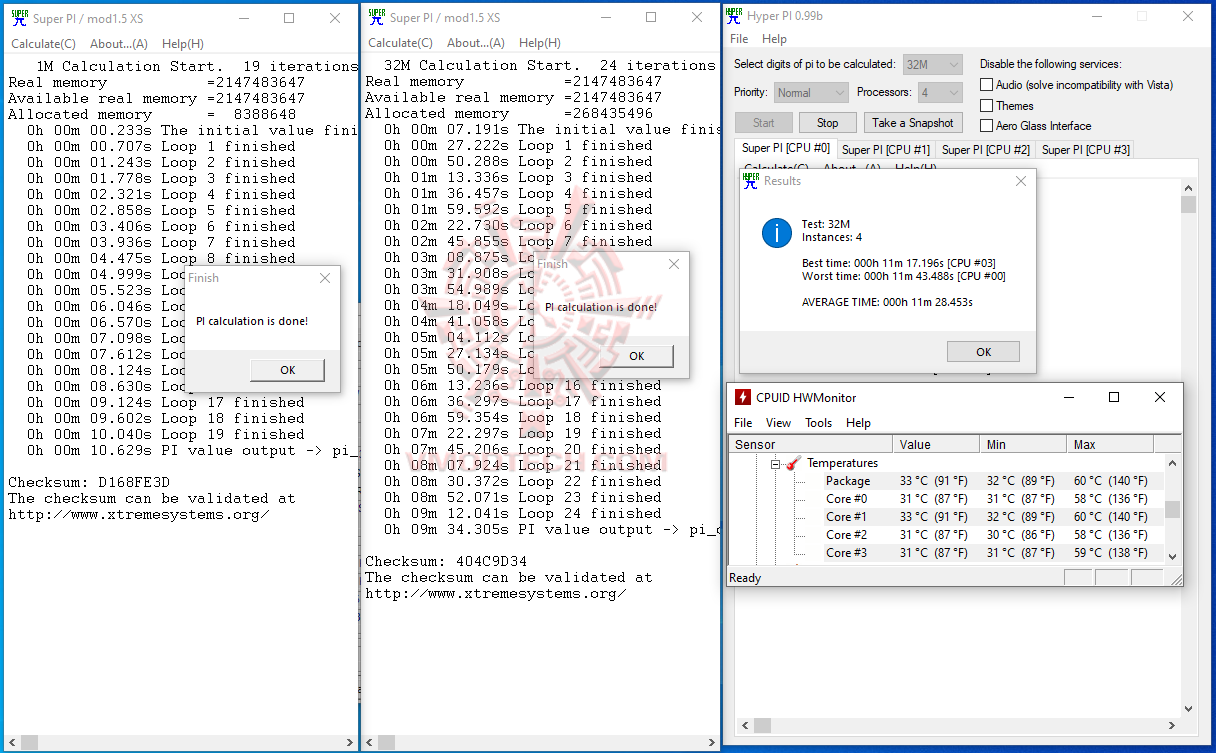
Task: Click the xtremesystems.org URL in the 32M window
Action: [496, 593]
